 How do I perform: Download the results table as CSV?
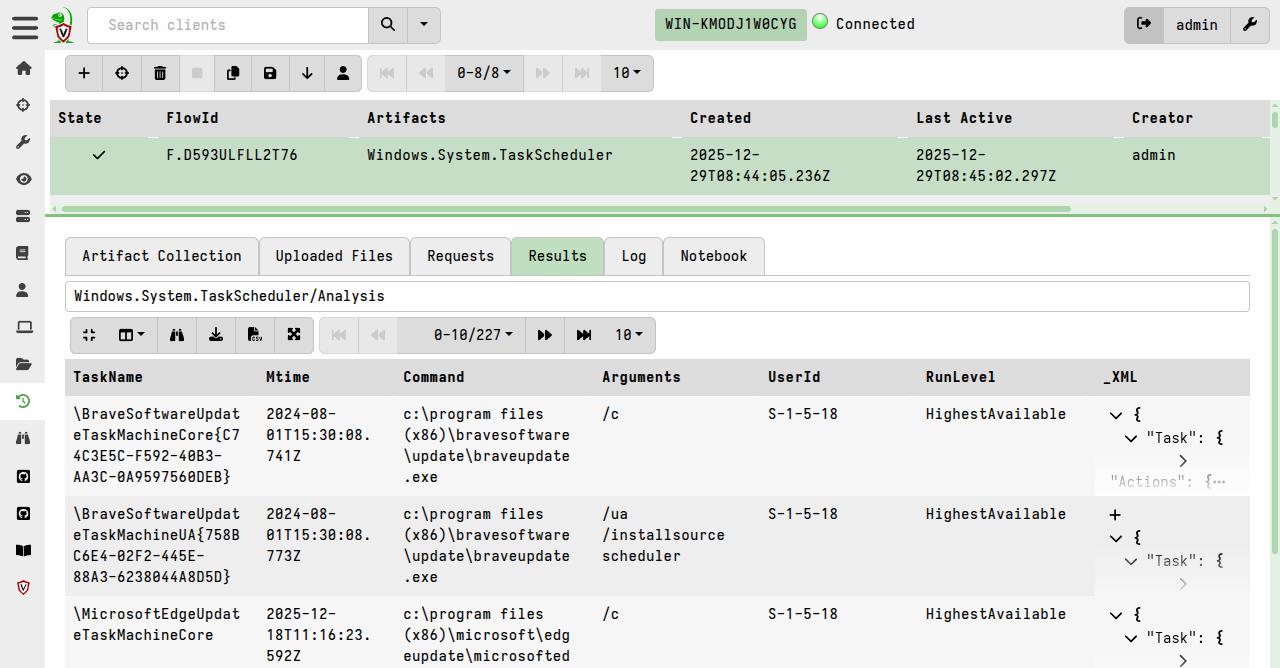click(255, 335)
